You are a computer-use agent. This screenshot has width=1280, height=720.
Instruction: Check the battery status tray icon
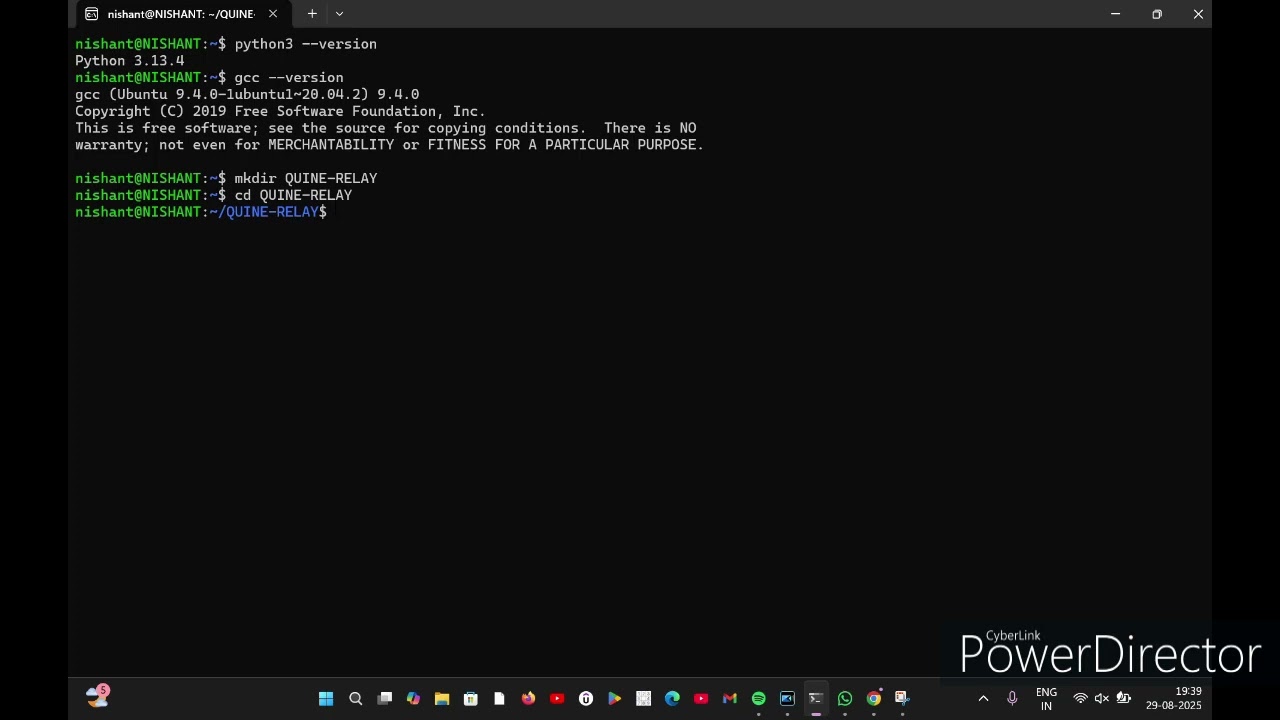click(x=1123, y=698)
